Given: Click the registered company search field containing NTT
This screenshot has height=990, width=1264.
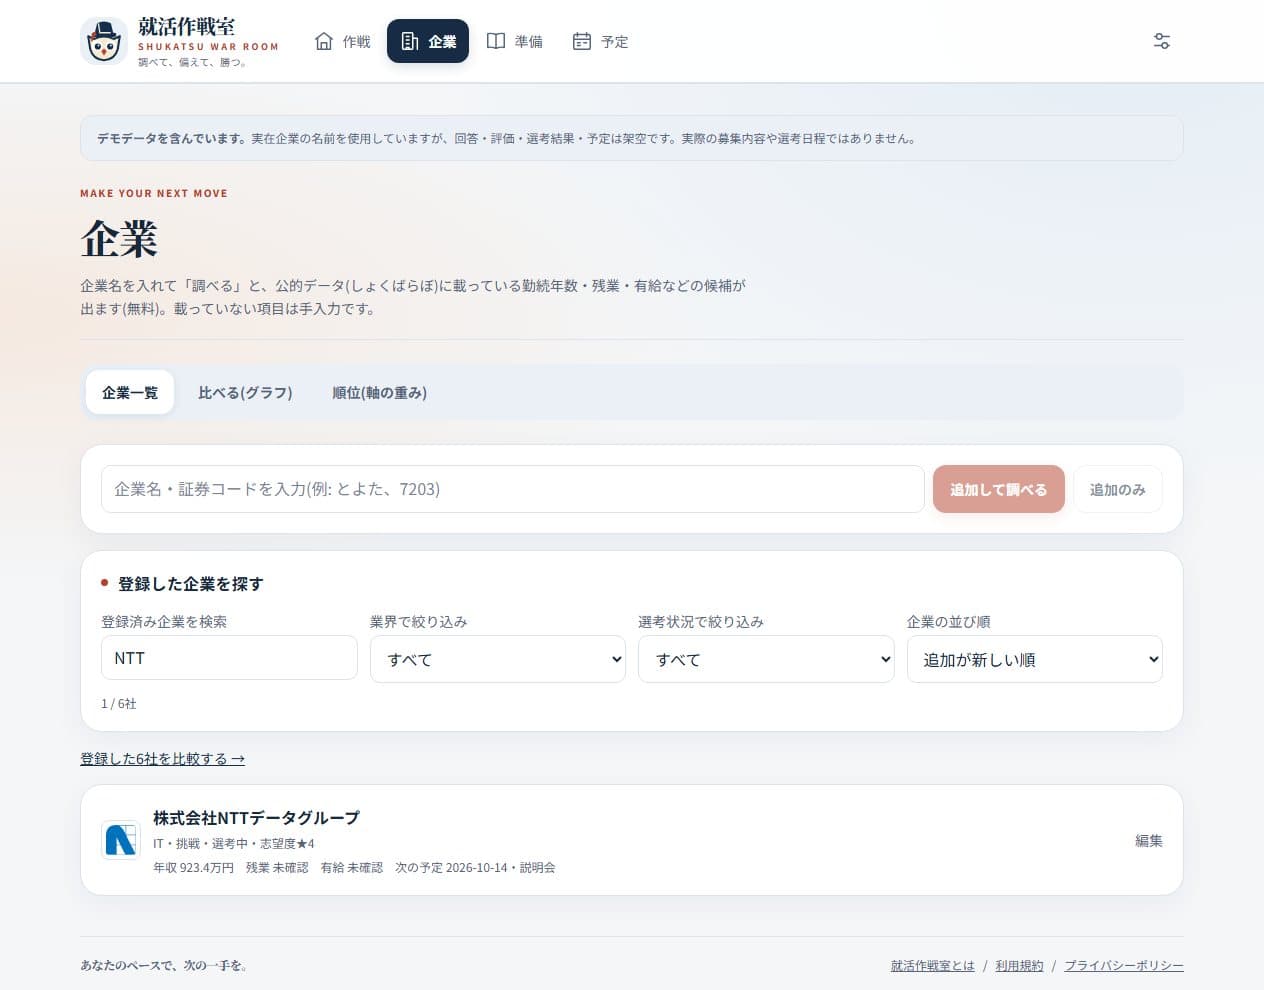Looking at the screenshot, I should (229, 658).
